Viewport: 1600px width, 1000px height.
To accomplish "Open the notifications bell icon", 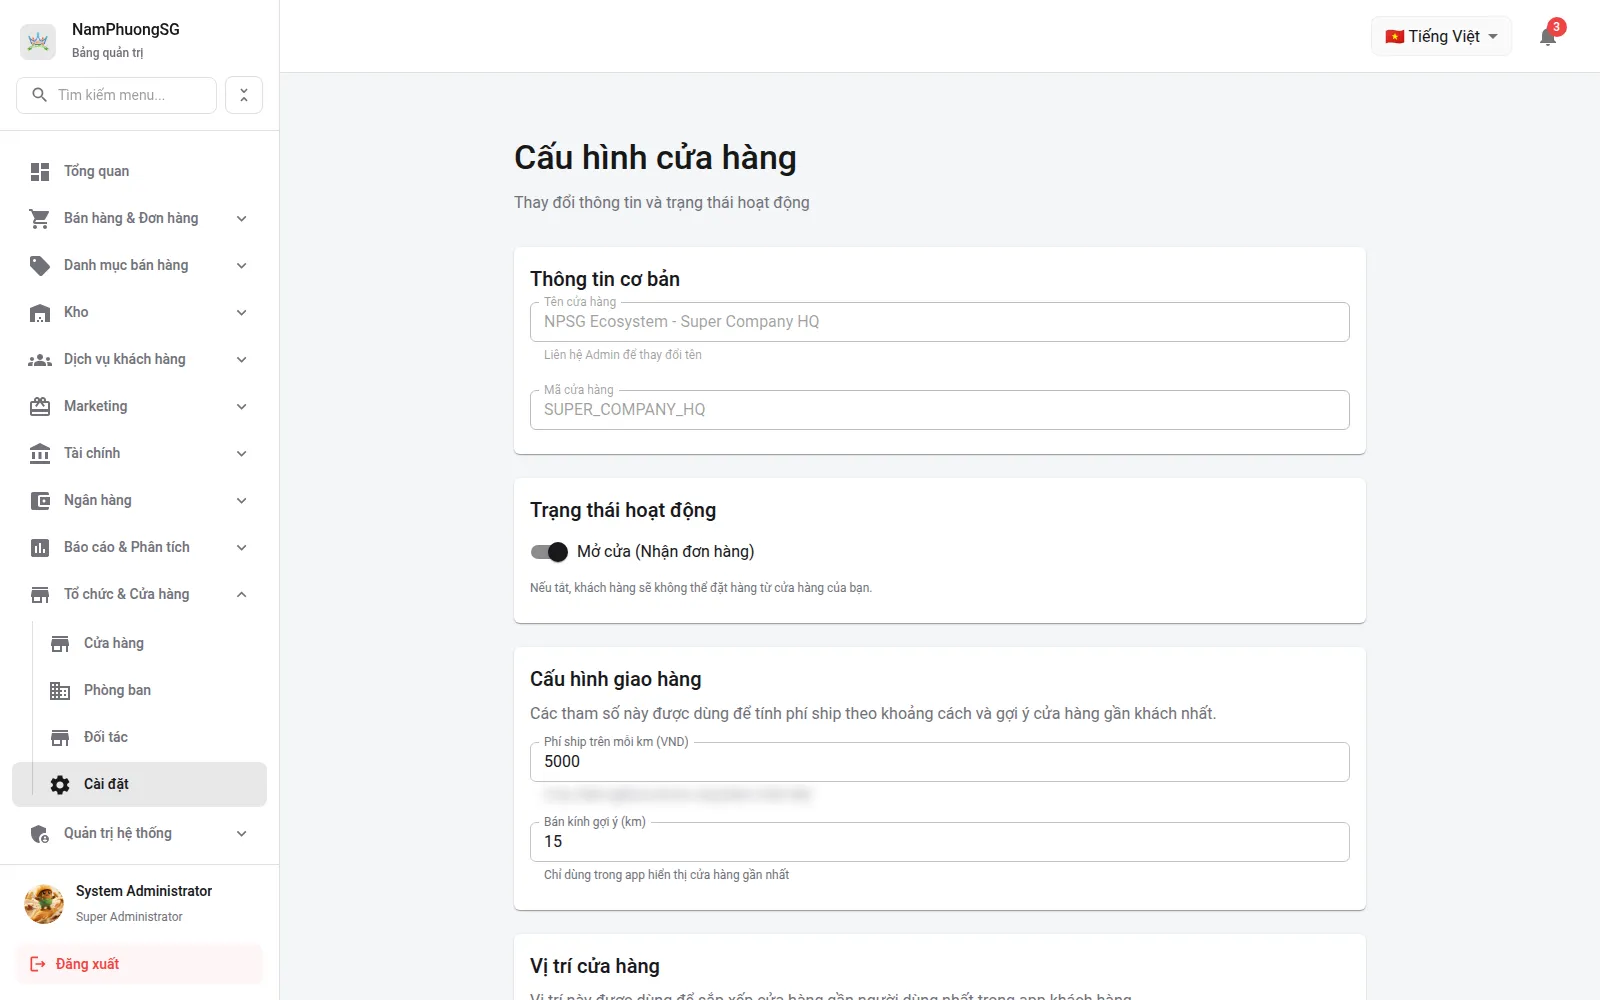I will 1547,37.
